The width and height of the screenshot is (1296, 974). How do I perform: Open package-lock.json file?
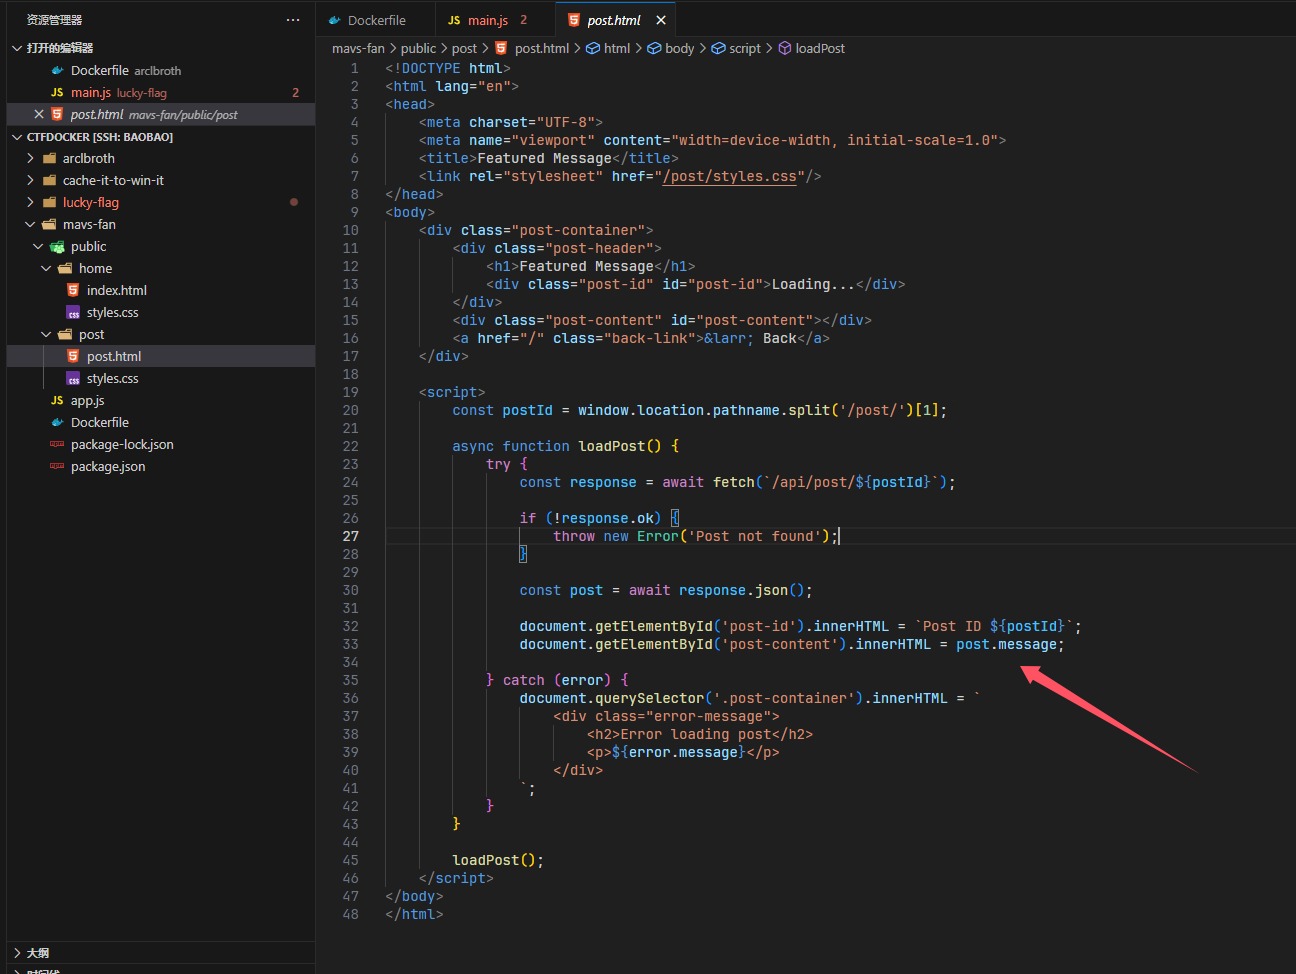point(122,444)
